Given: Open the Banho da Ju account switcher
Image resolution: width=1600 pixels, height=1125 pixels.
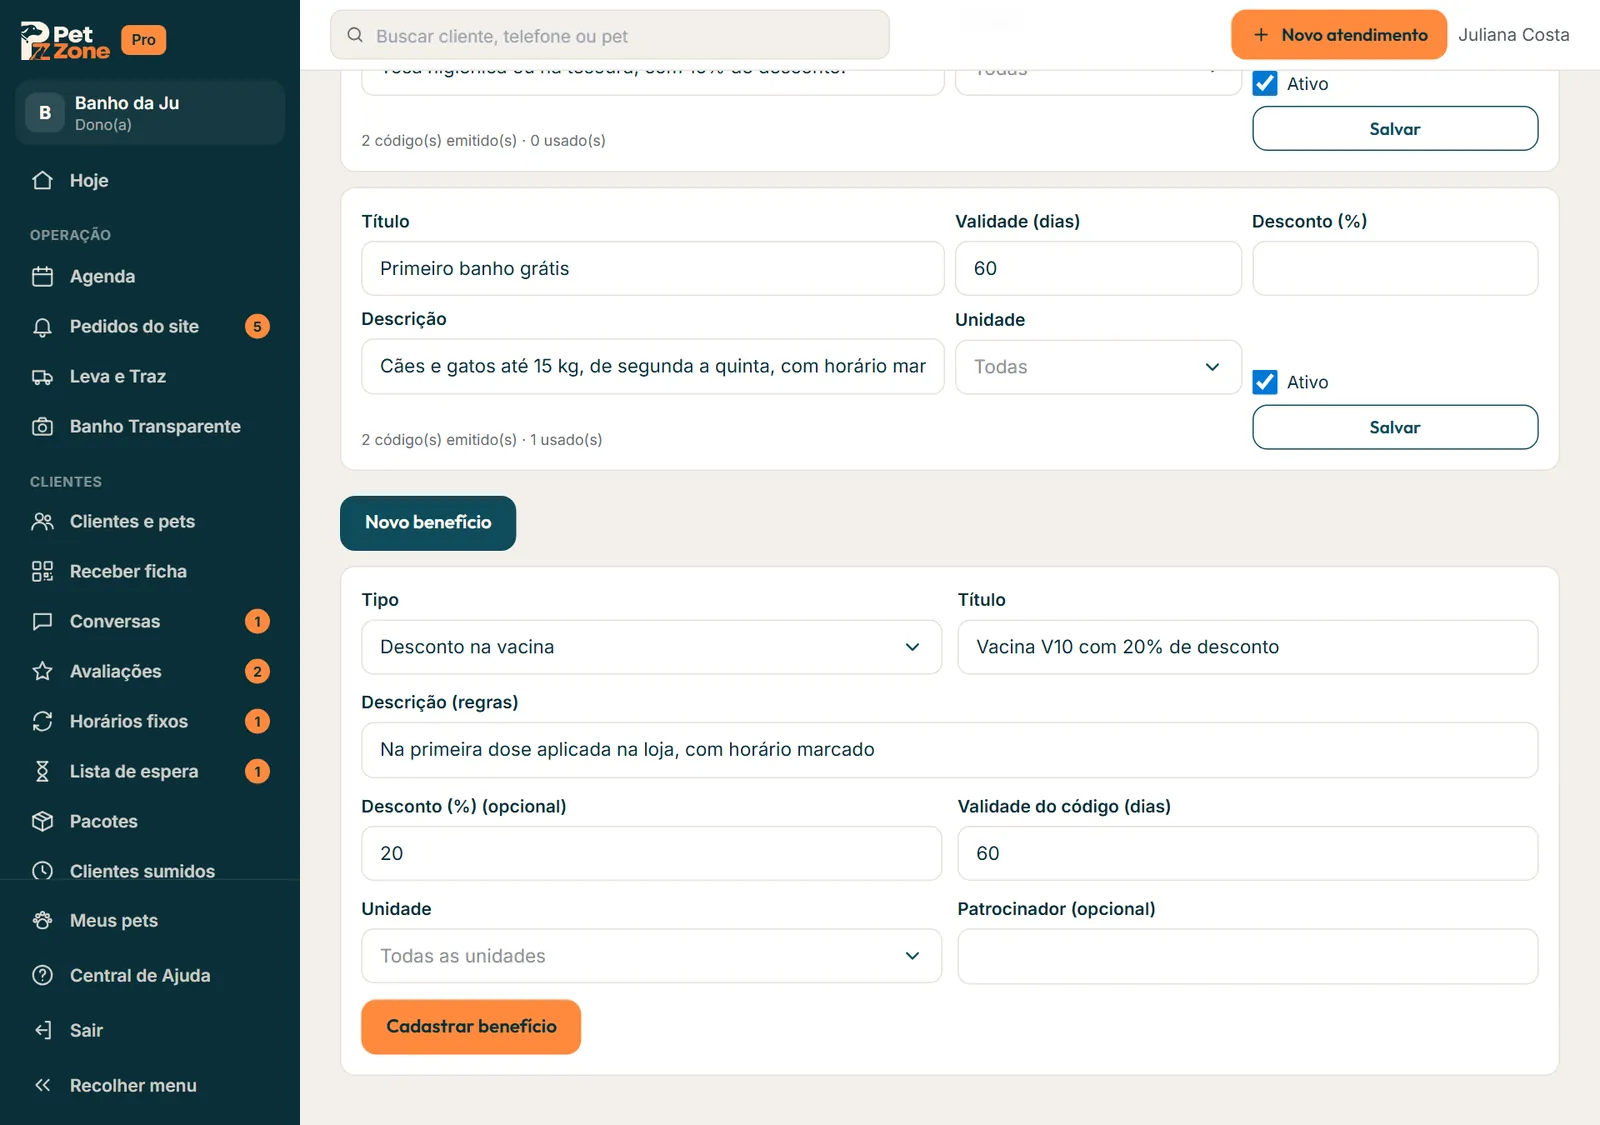Looking at the screenshot, I should pos(150,113).
